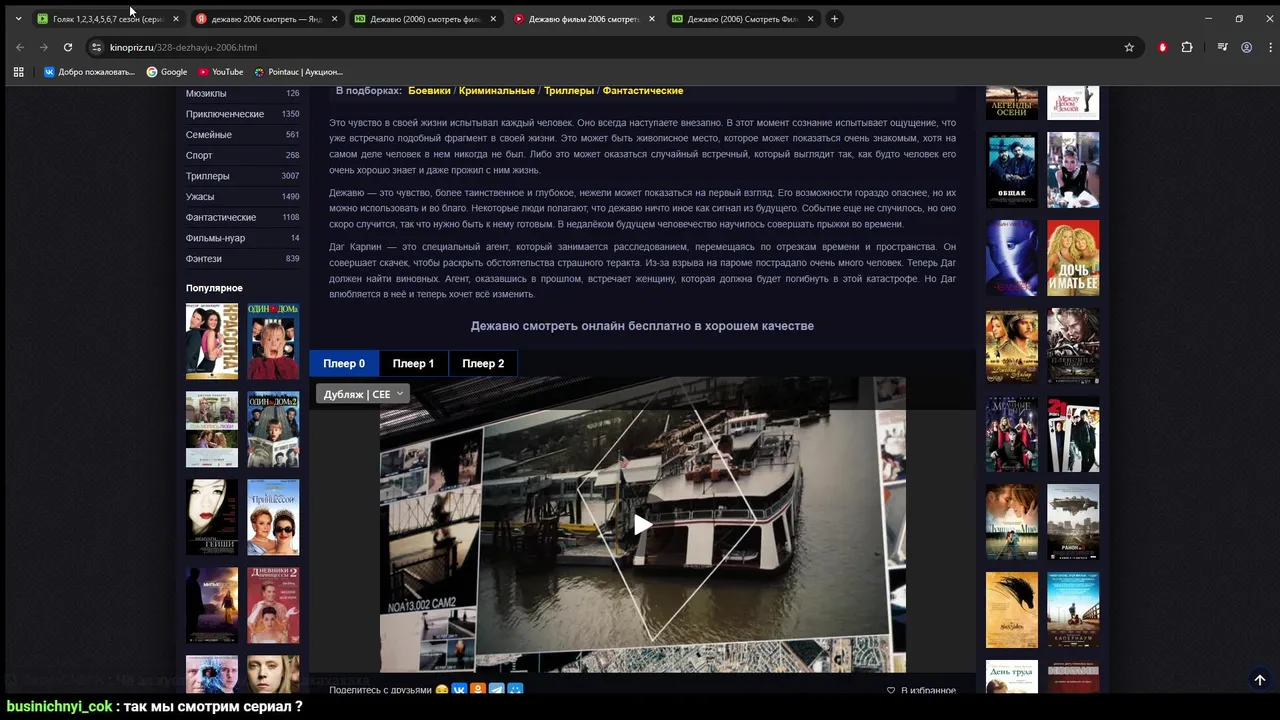Open the 'Pointauc | Аукцион' bookmark
The height and width of the screenshot is (720, 1280).
[x=298, y=72]
